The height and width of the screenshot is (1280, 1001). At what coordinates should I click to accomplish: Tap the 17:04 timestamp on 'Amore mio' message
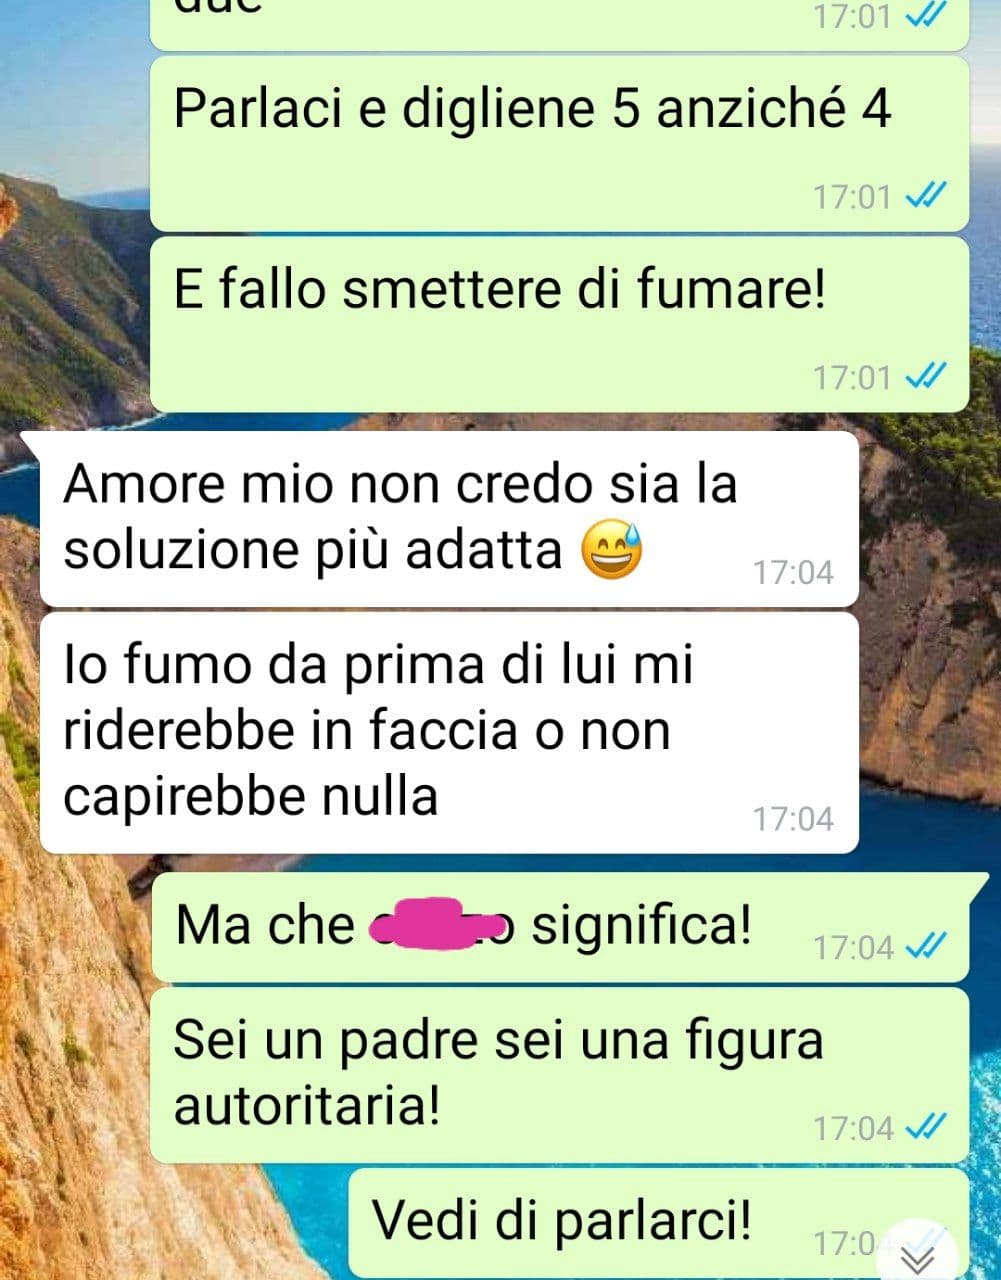pyautogui.click(x=793, y=572)
